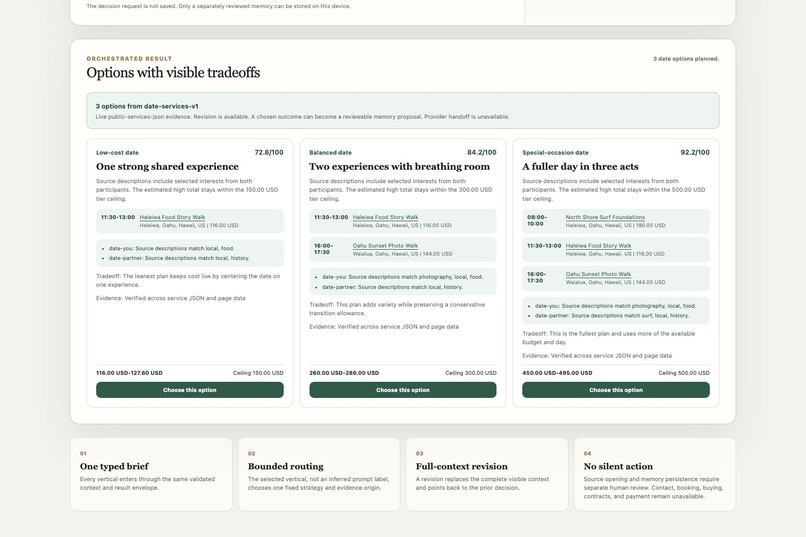This screenshot has width=806, height=537.
Task: Choose the Low-cost date option
Action: [x=190, y=390]
